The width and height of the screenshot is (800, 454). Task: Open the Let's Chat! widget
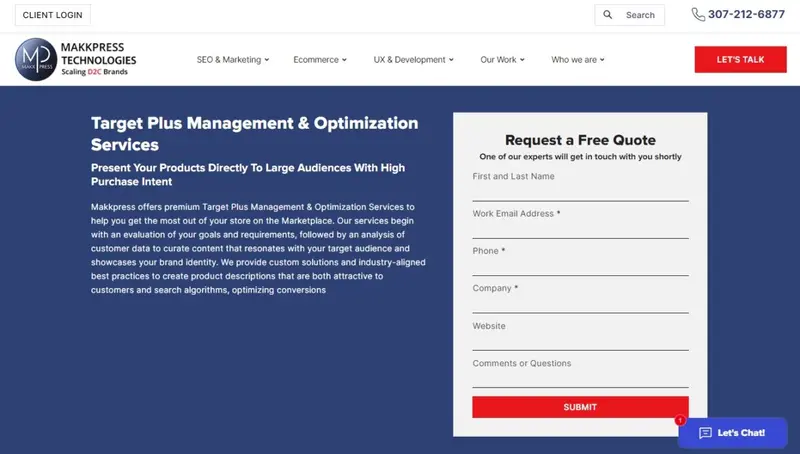pos(733,433)
